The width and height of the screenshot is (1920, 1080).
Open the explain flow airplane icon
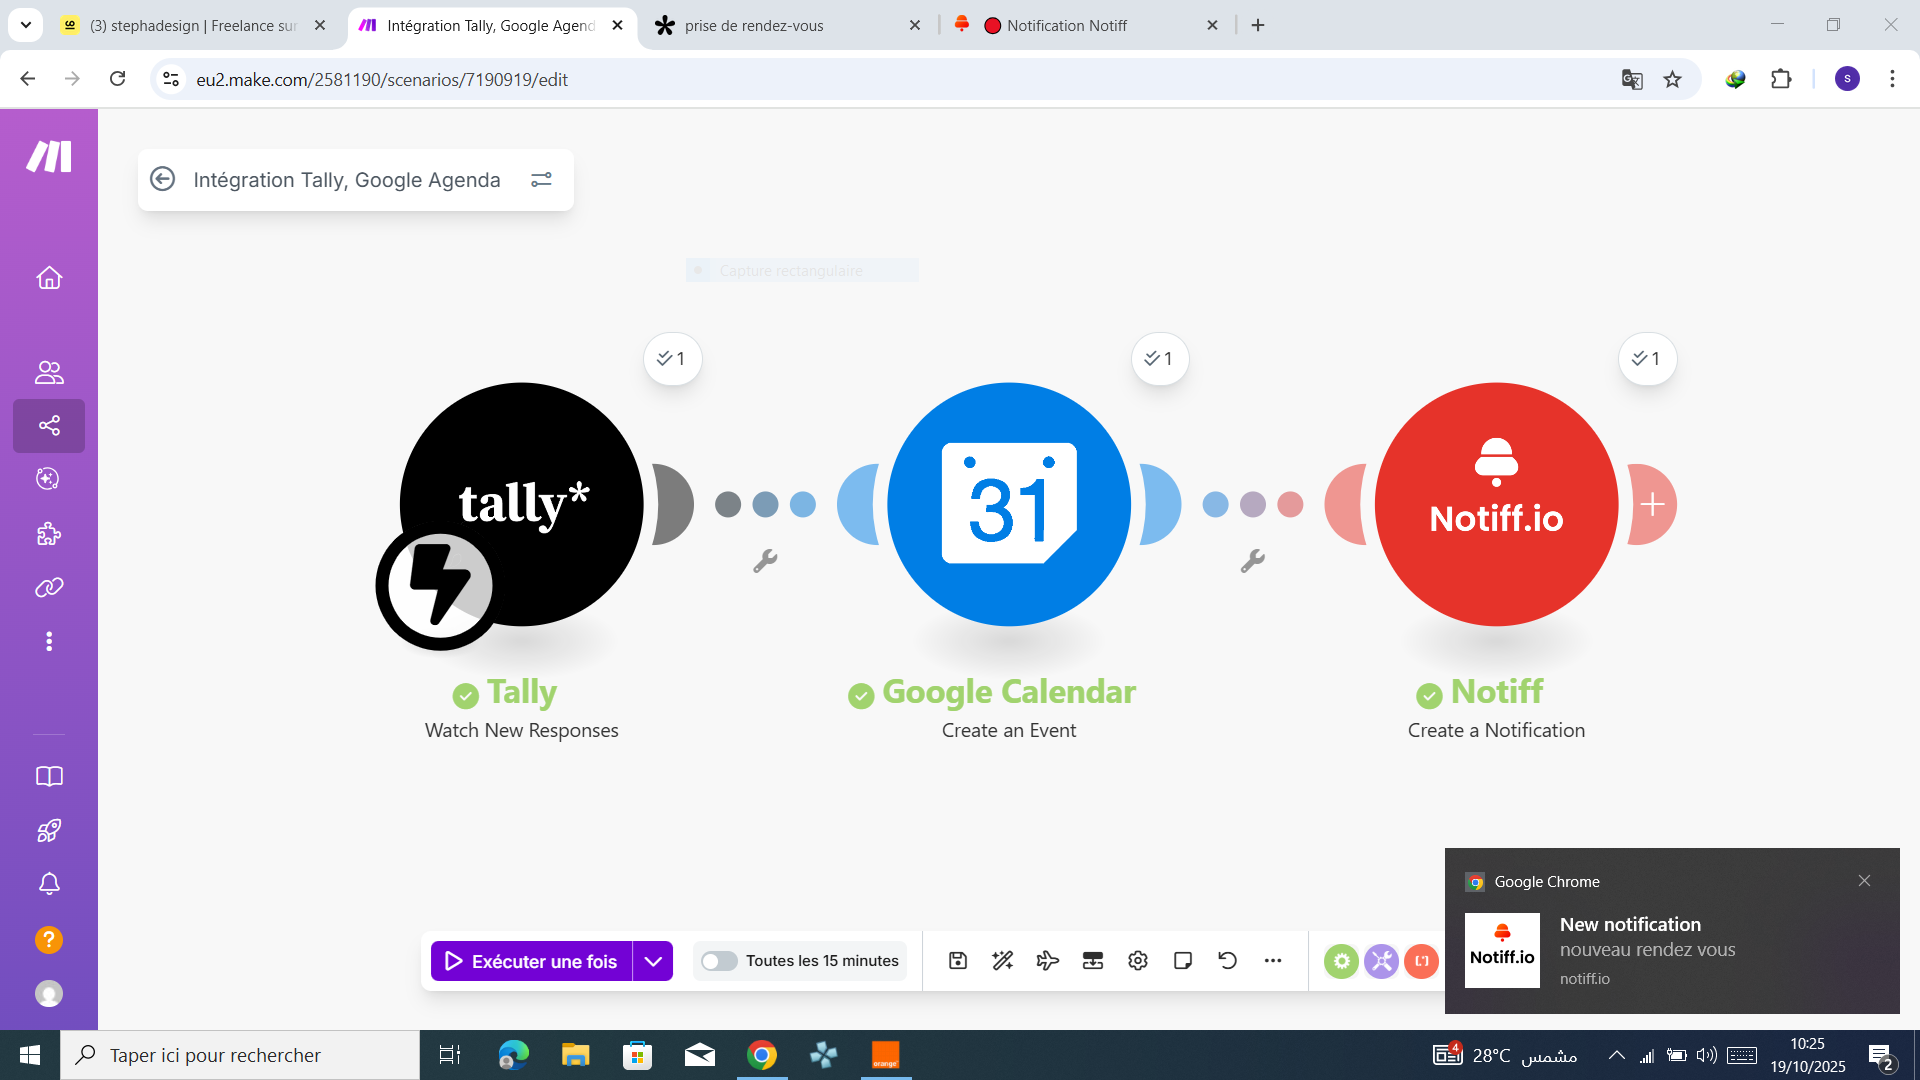[x=1047, y=961]
